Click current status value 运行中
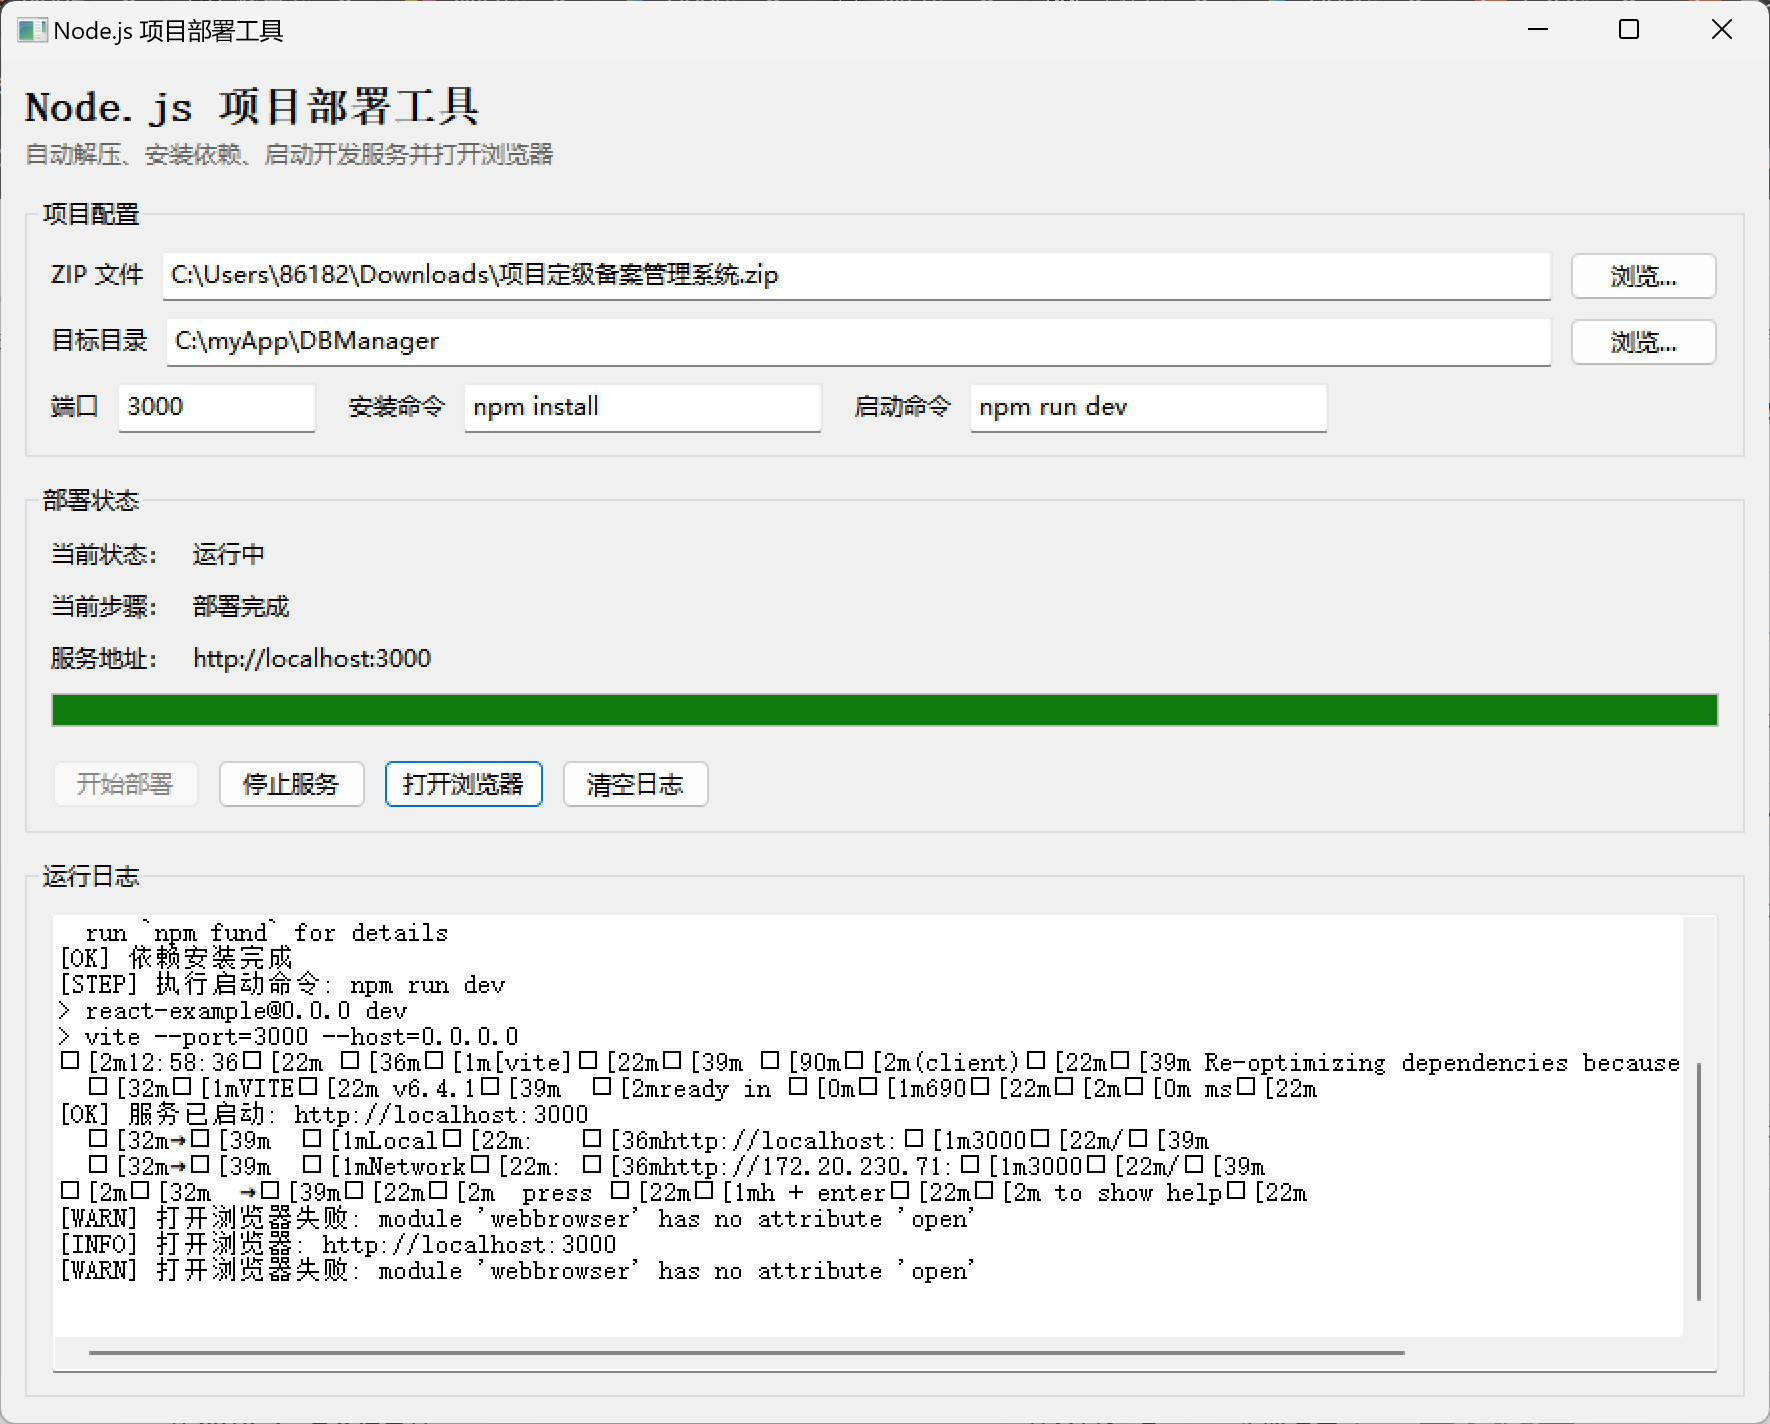The height and width of the screenshot is (1424, 1770). pos(228,554)
